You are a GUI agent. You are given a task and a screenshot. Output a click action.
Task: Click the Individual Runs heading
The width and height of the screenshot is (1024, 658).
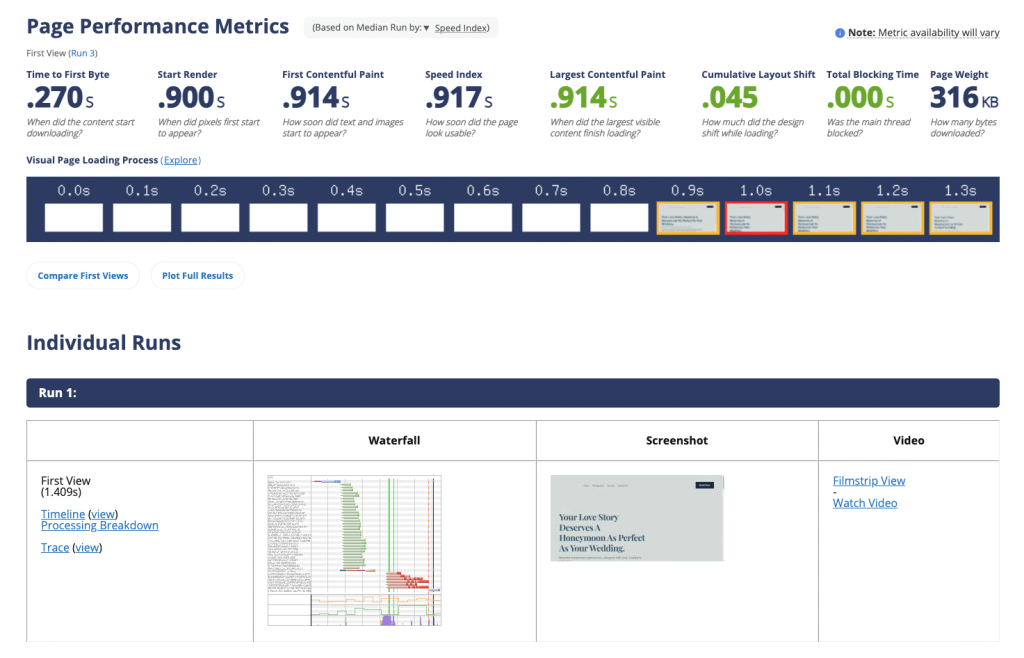[104, 343]
